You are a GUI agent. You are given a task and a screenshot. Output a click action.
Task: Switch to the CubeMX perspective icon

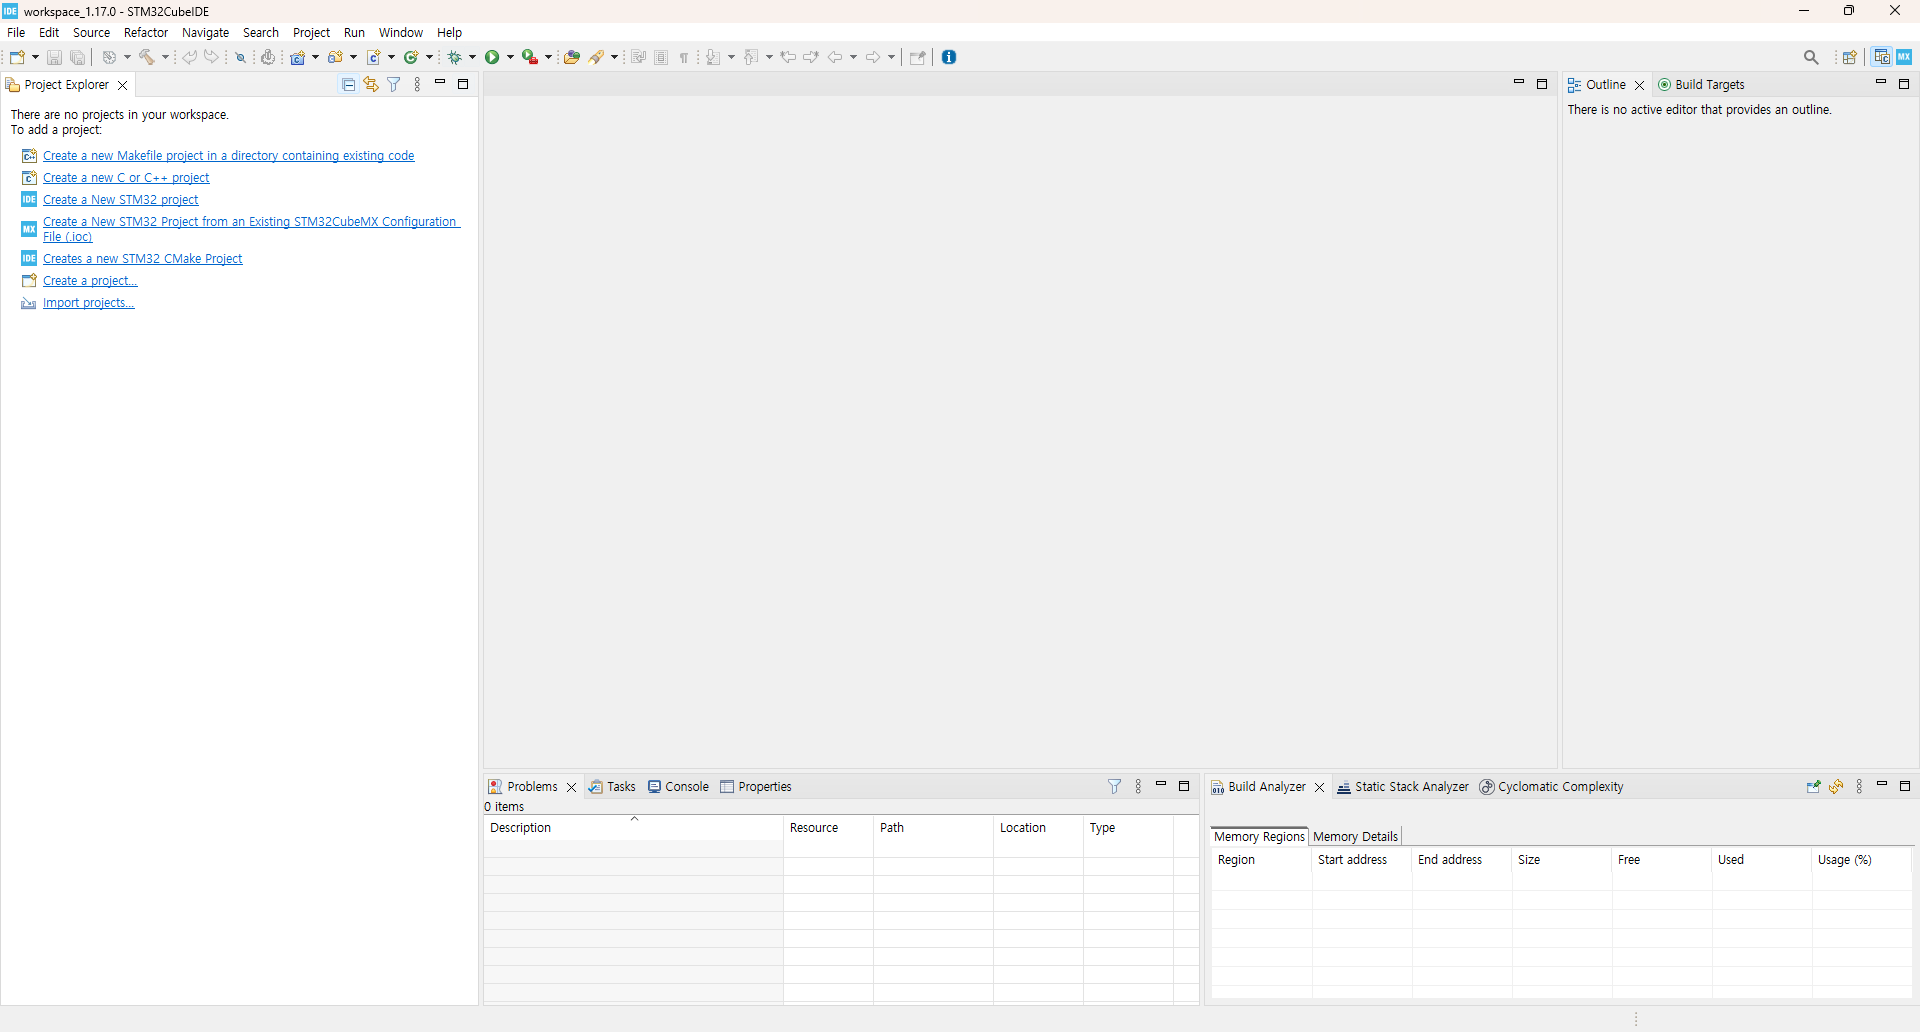pos(1904,57)
